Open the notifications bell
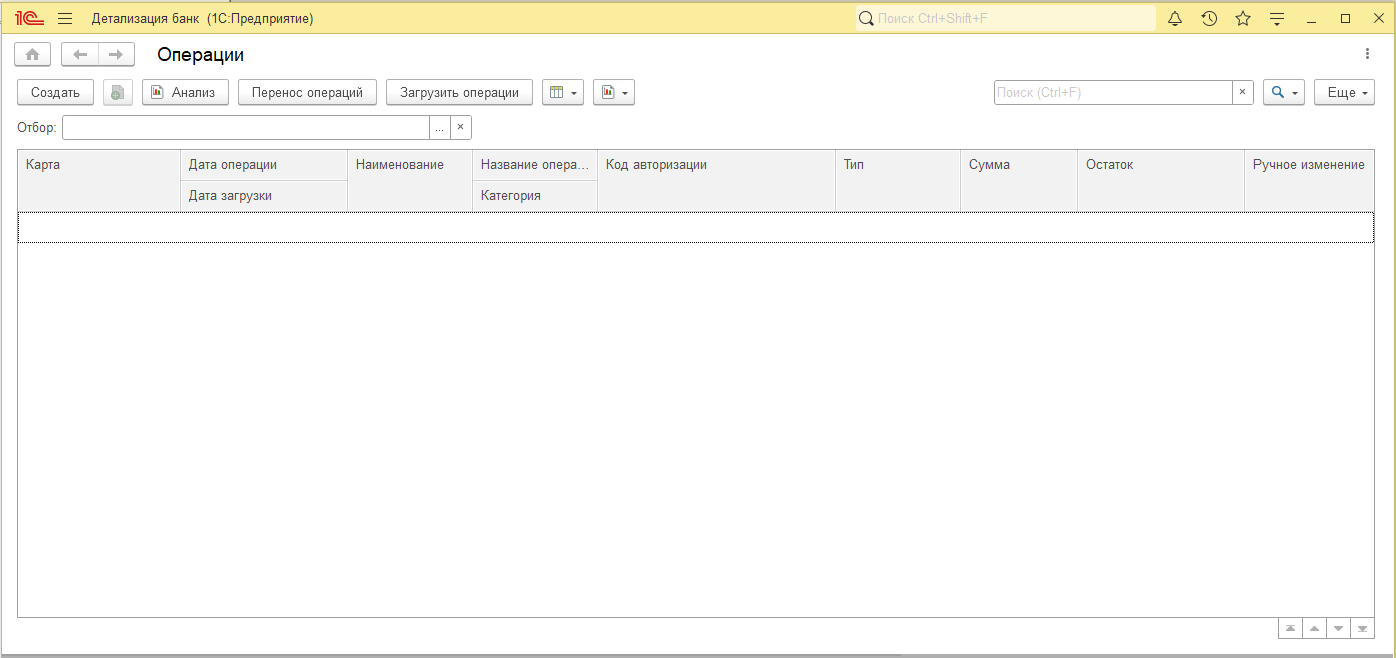 pyautogui.click(x=1175, y=18)
